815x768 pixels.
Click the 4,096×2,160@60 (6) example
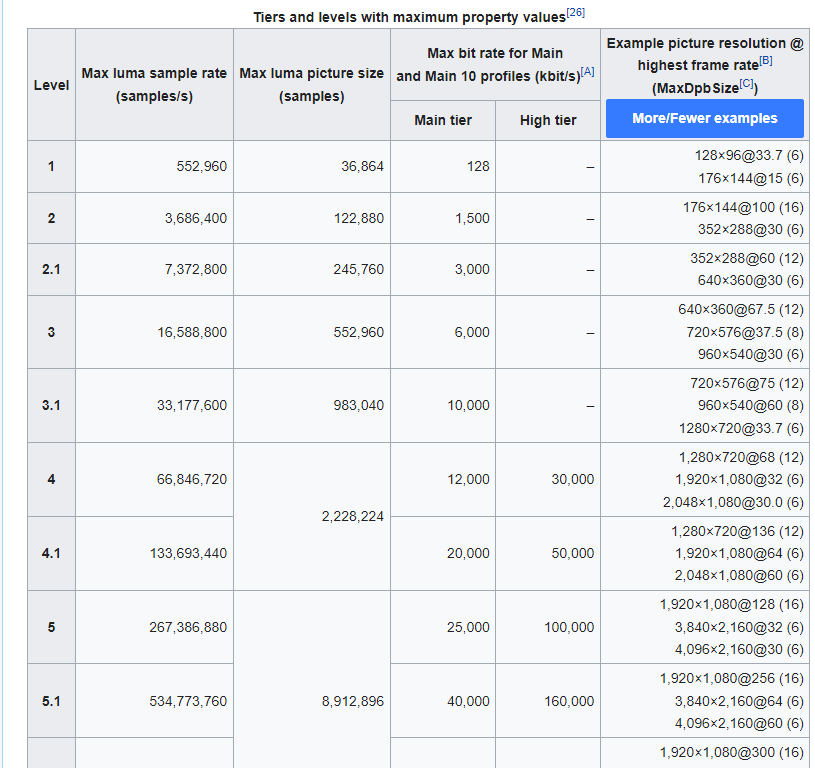(739, 723)
